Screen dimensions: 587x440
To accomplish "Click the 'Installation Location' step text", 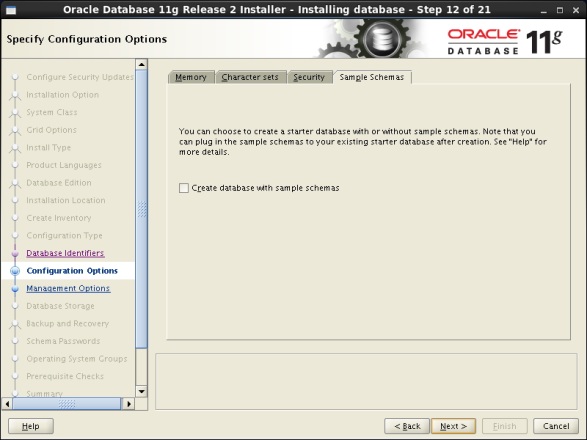I will pyautogui.click(x=66, y=200).
